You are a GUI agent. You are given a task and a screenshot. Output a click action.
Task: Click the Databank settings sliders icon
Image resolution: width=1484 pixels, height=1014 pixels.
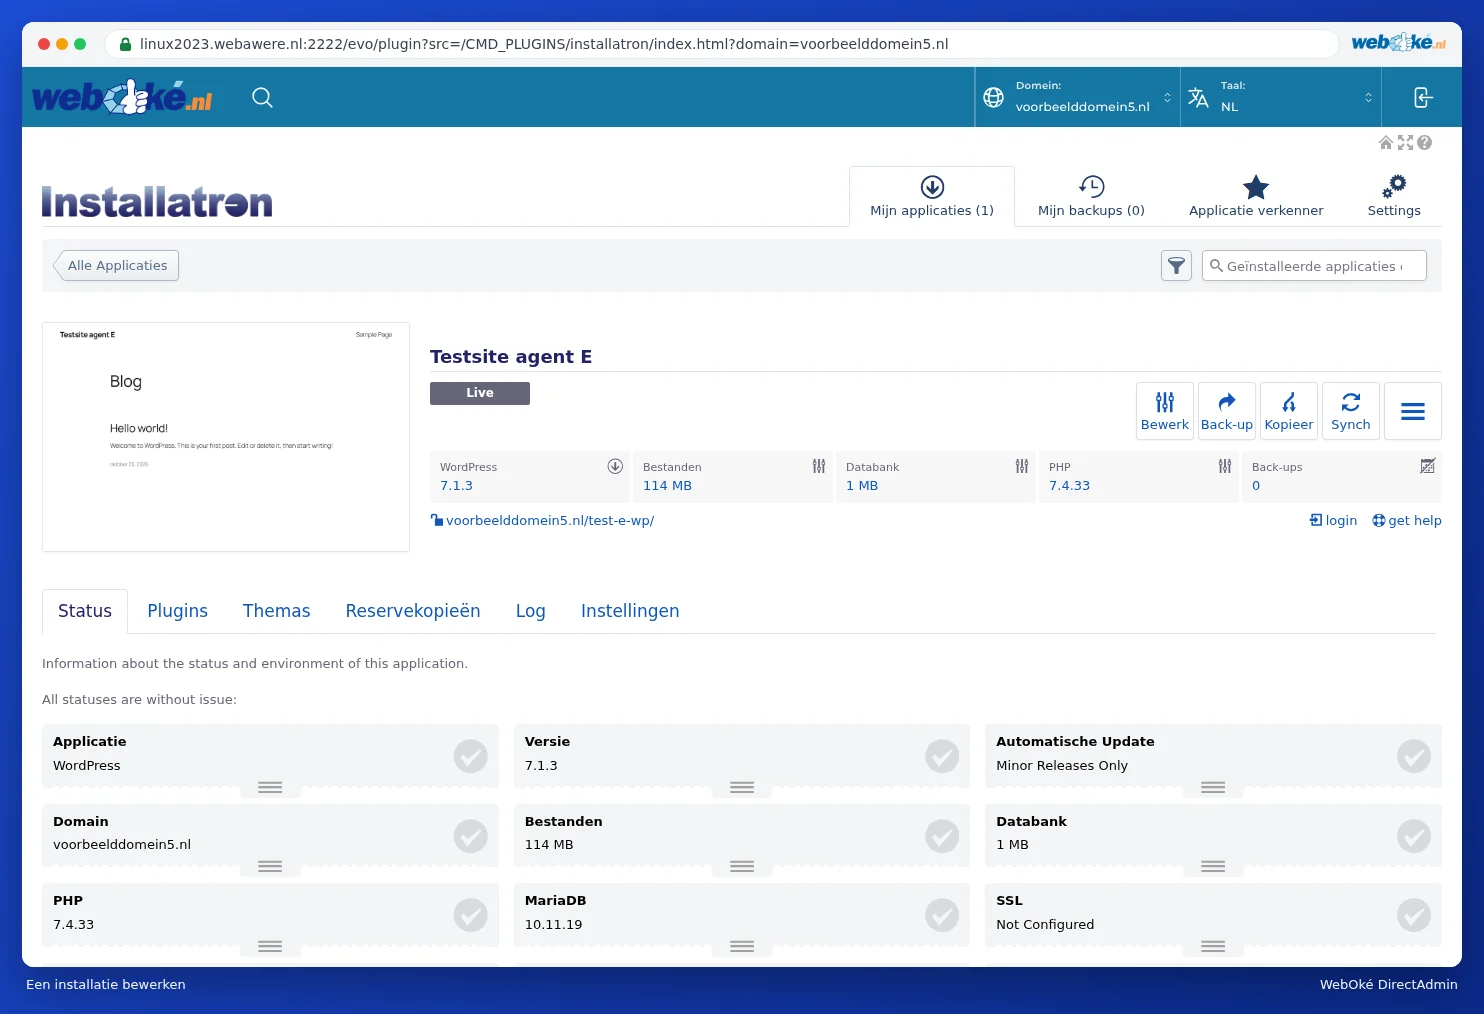(x=1022, y=466)
